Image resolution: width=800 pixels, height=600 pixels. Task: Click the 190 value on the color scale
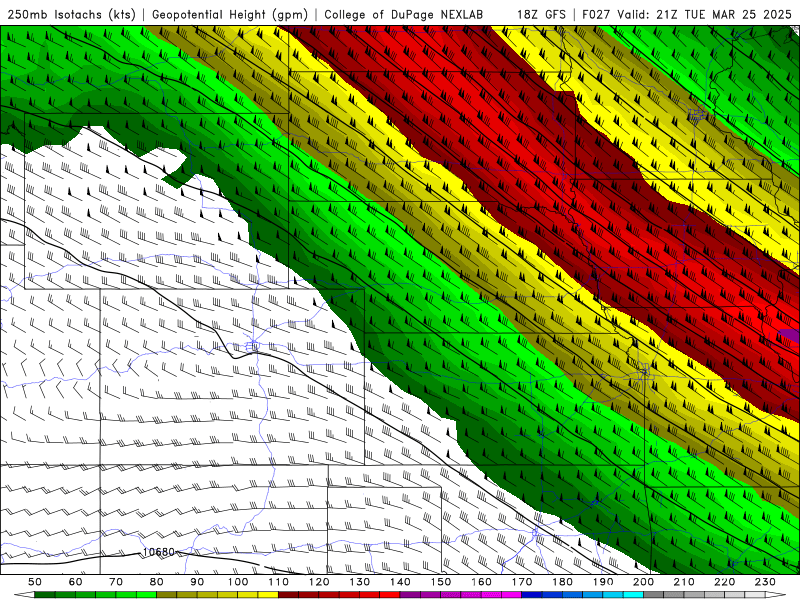[x=603, y=582]
